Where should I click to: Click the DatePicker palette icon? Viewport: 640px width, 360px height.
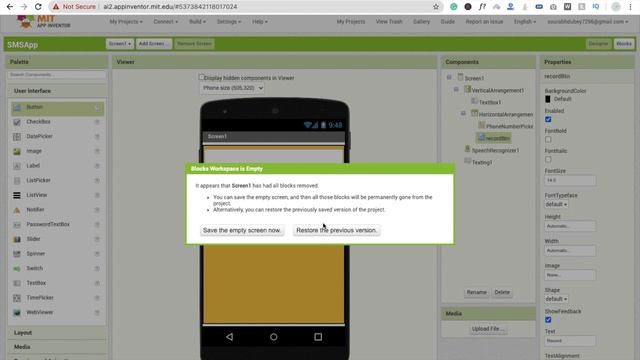(17, 137)
